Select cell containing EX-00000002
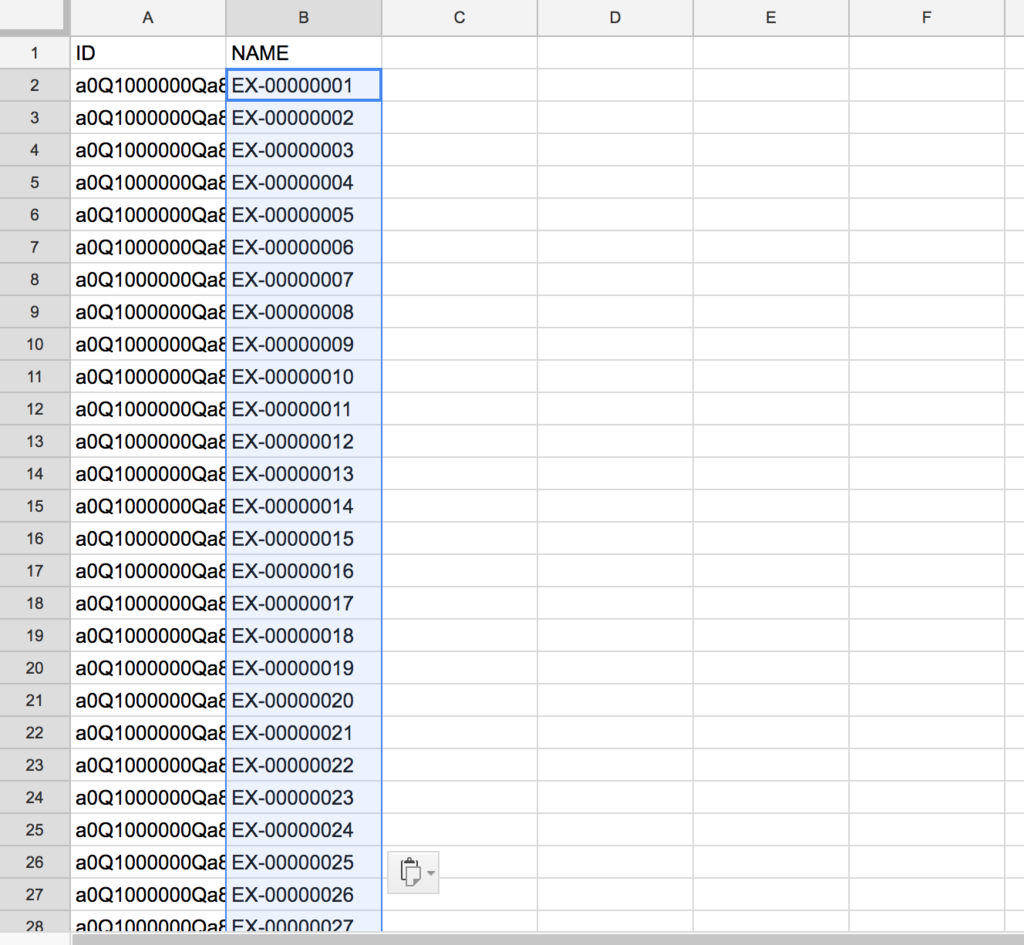Viewport: 1024px width, 945px height. (304, 118)
